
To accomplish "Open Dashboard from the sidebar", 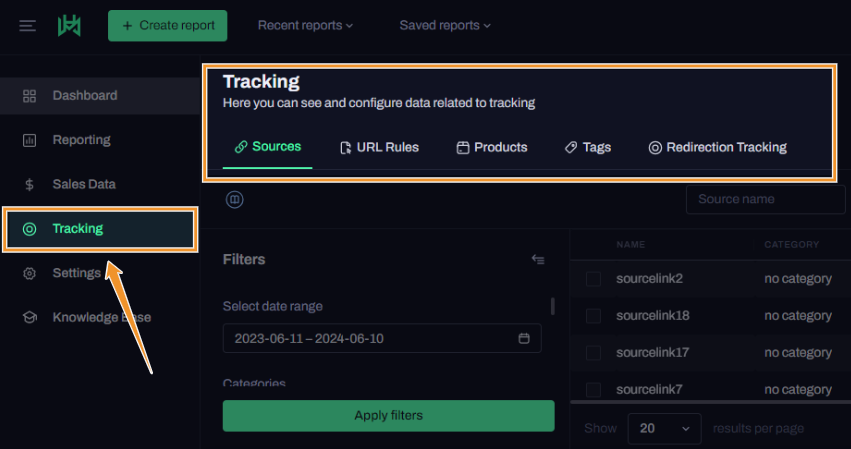I will (x=84, y=96).
